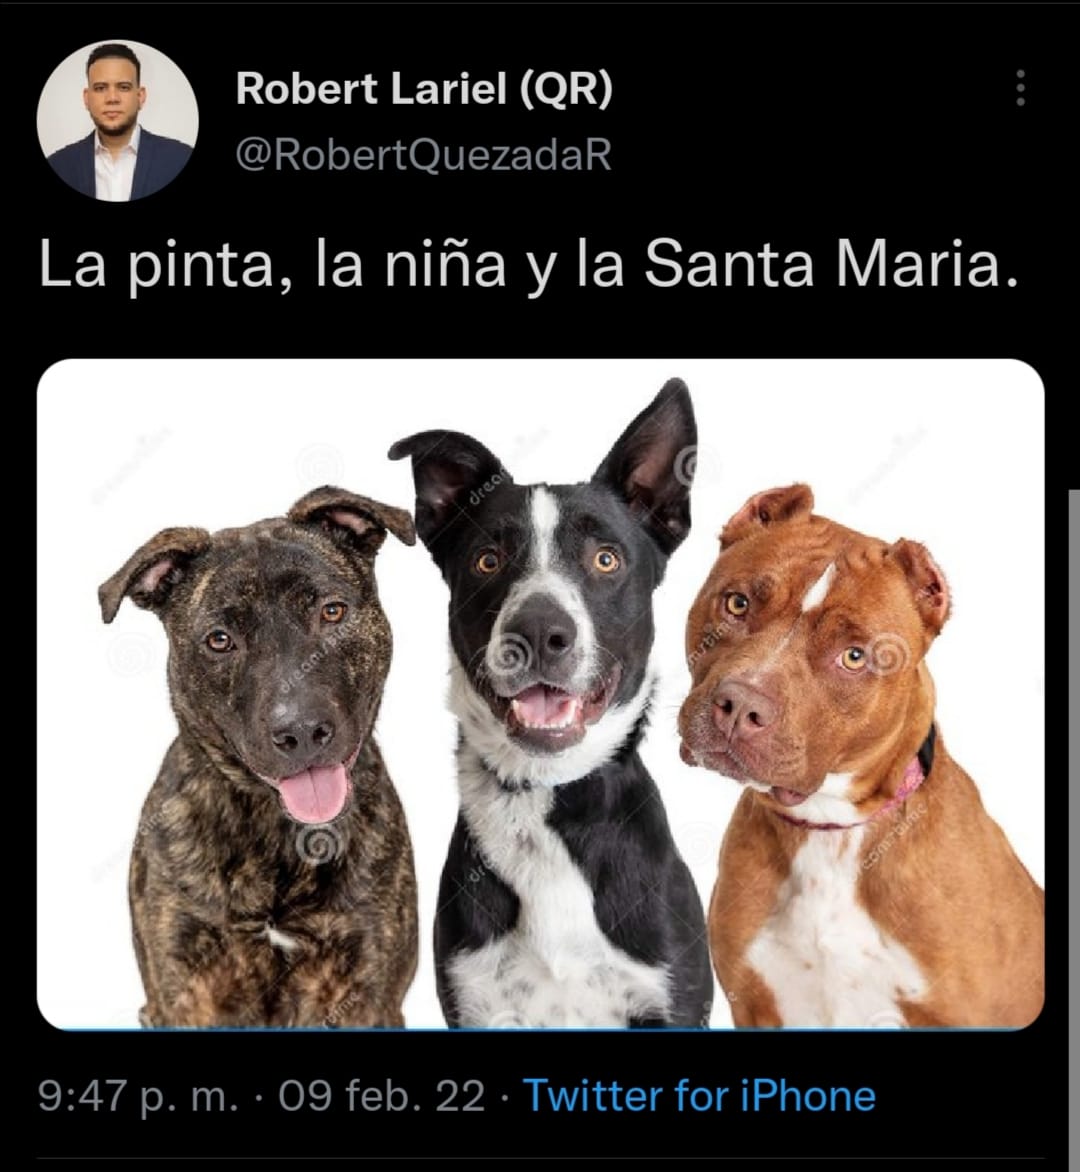Viewport: 1080px width, 1172px height.
Task: Click the word niña in the tweet
Action: click(445, 265)
